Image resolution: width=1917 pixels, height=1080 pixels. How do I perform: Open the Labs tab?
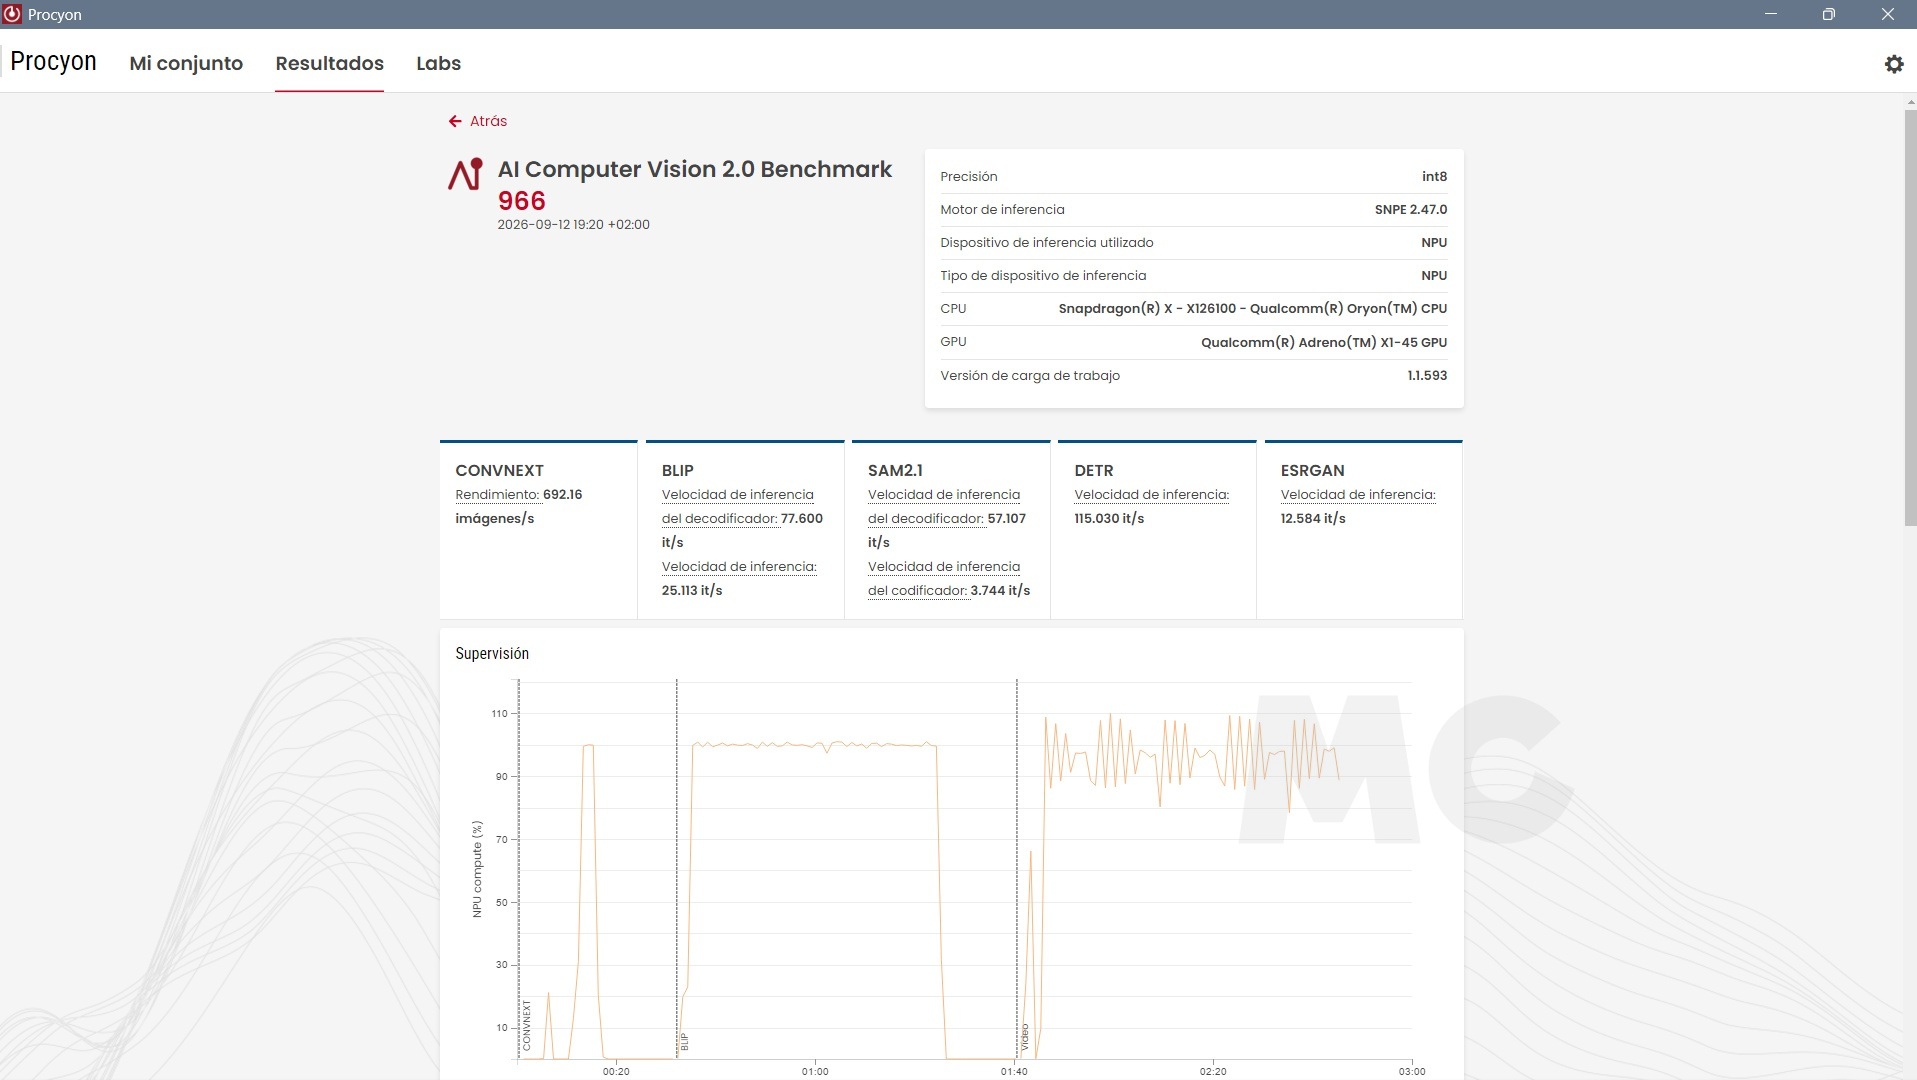[x=438, y=63]
